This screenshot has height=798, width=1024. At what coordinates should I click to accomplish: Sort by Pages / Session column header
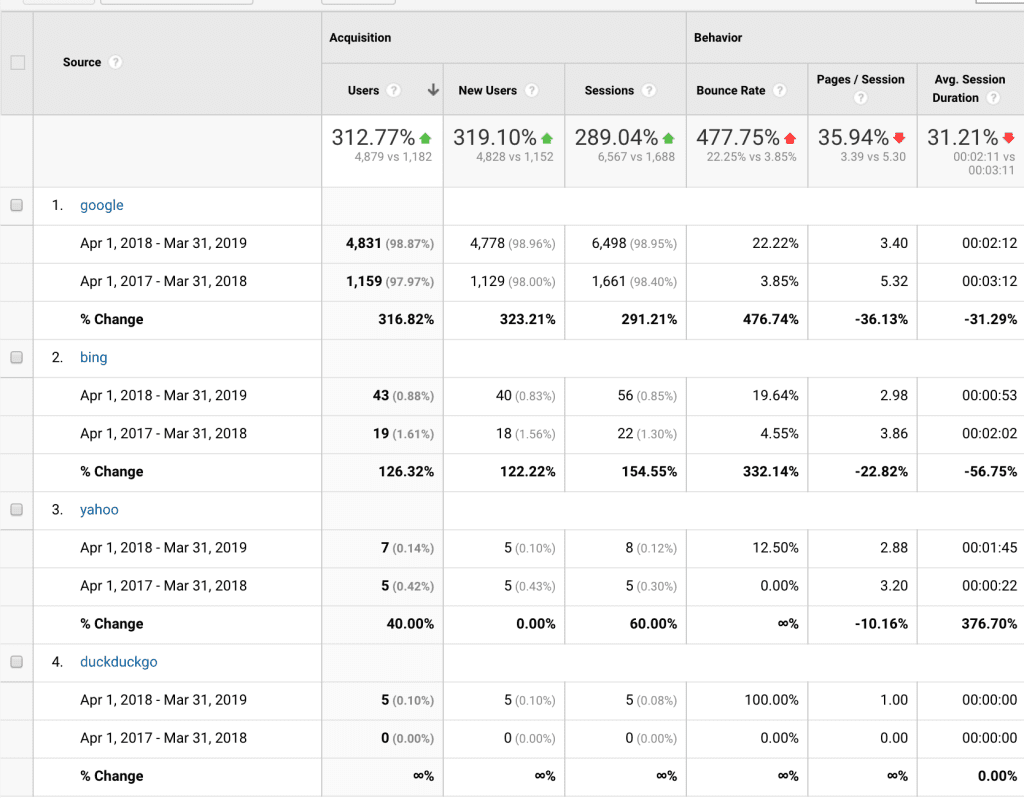point(861,79)
